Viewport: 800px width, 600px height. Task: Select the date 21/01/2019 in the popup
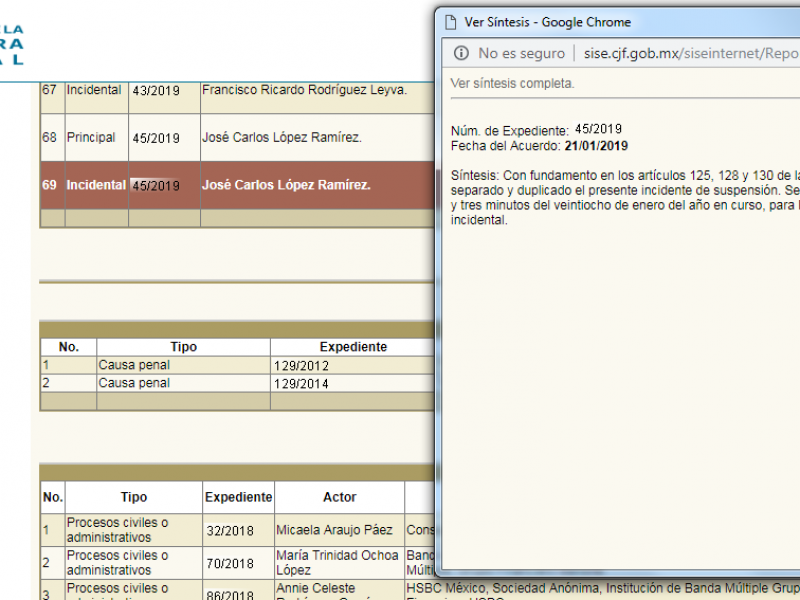[x=596, y=146]
